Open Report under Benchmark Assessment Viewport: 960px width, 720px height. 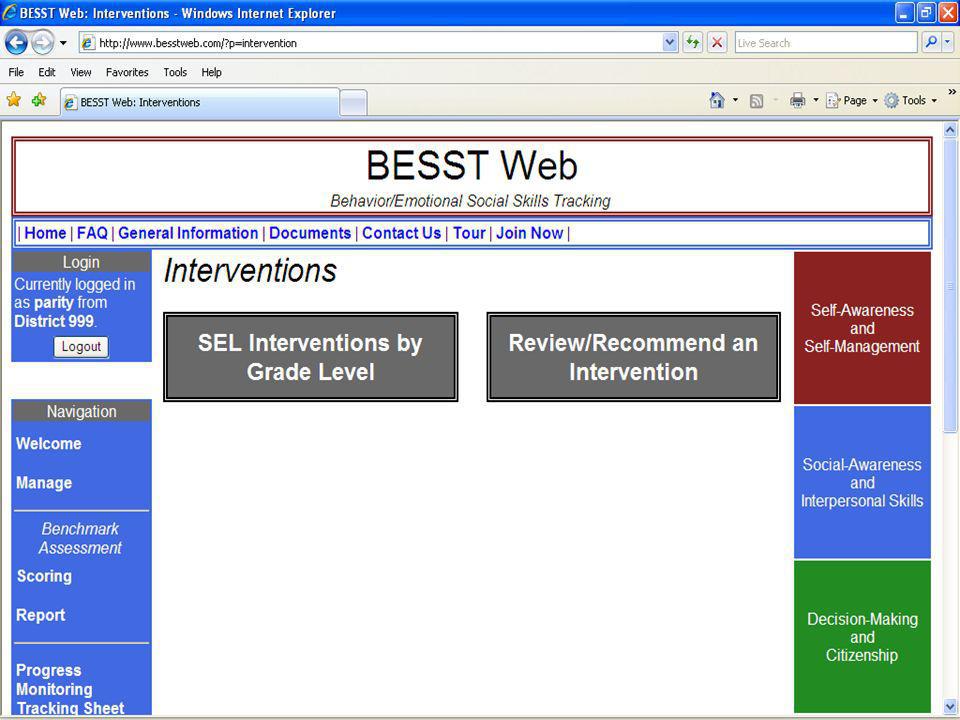(x=40, y=615)
